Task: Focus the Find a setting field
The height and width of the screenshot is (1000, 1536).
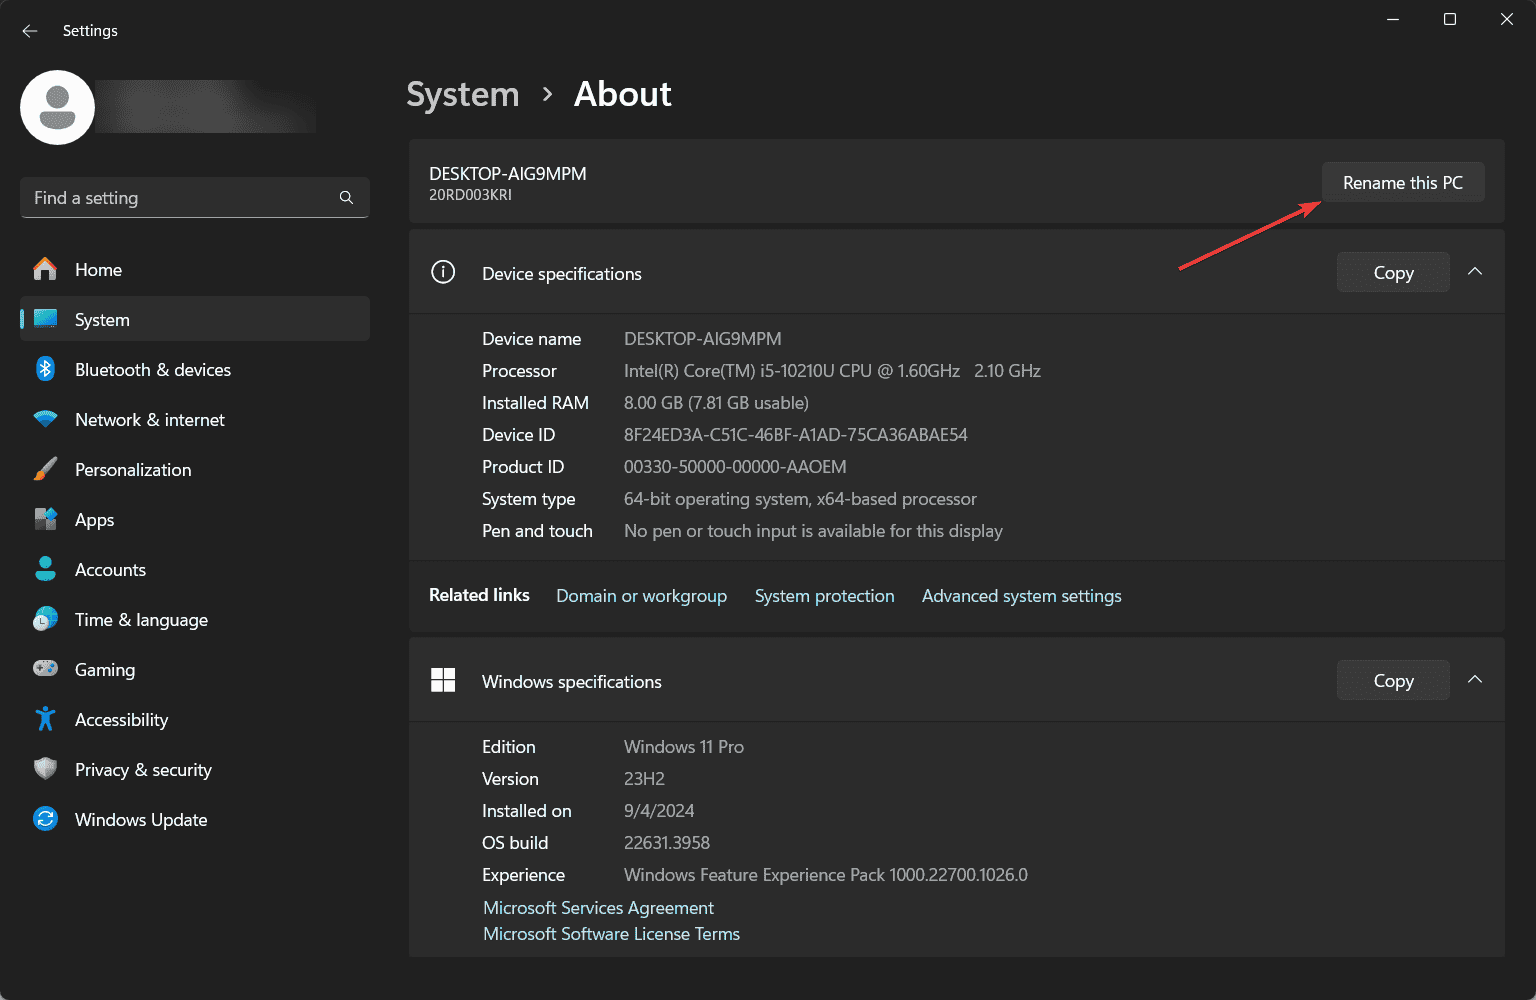Action: 195,197
